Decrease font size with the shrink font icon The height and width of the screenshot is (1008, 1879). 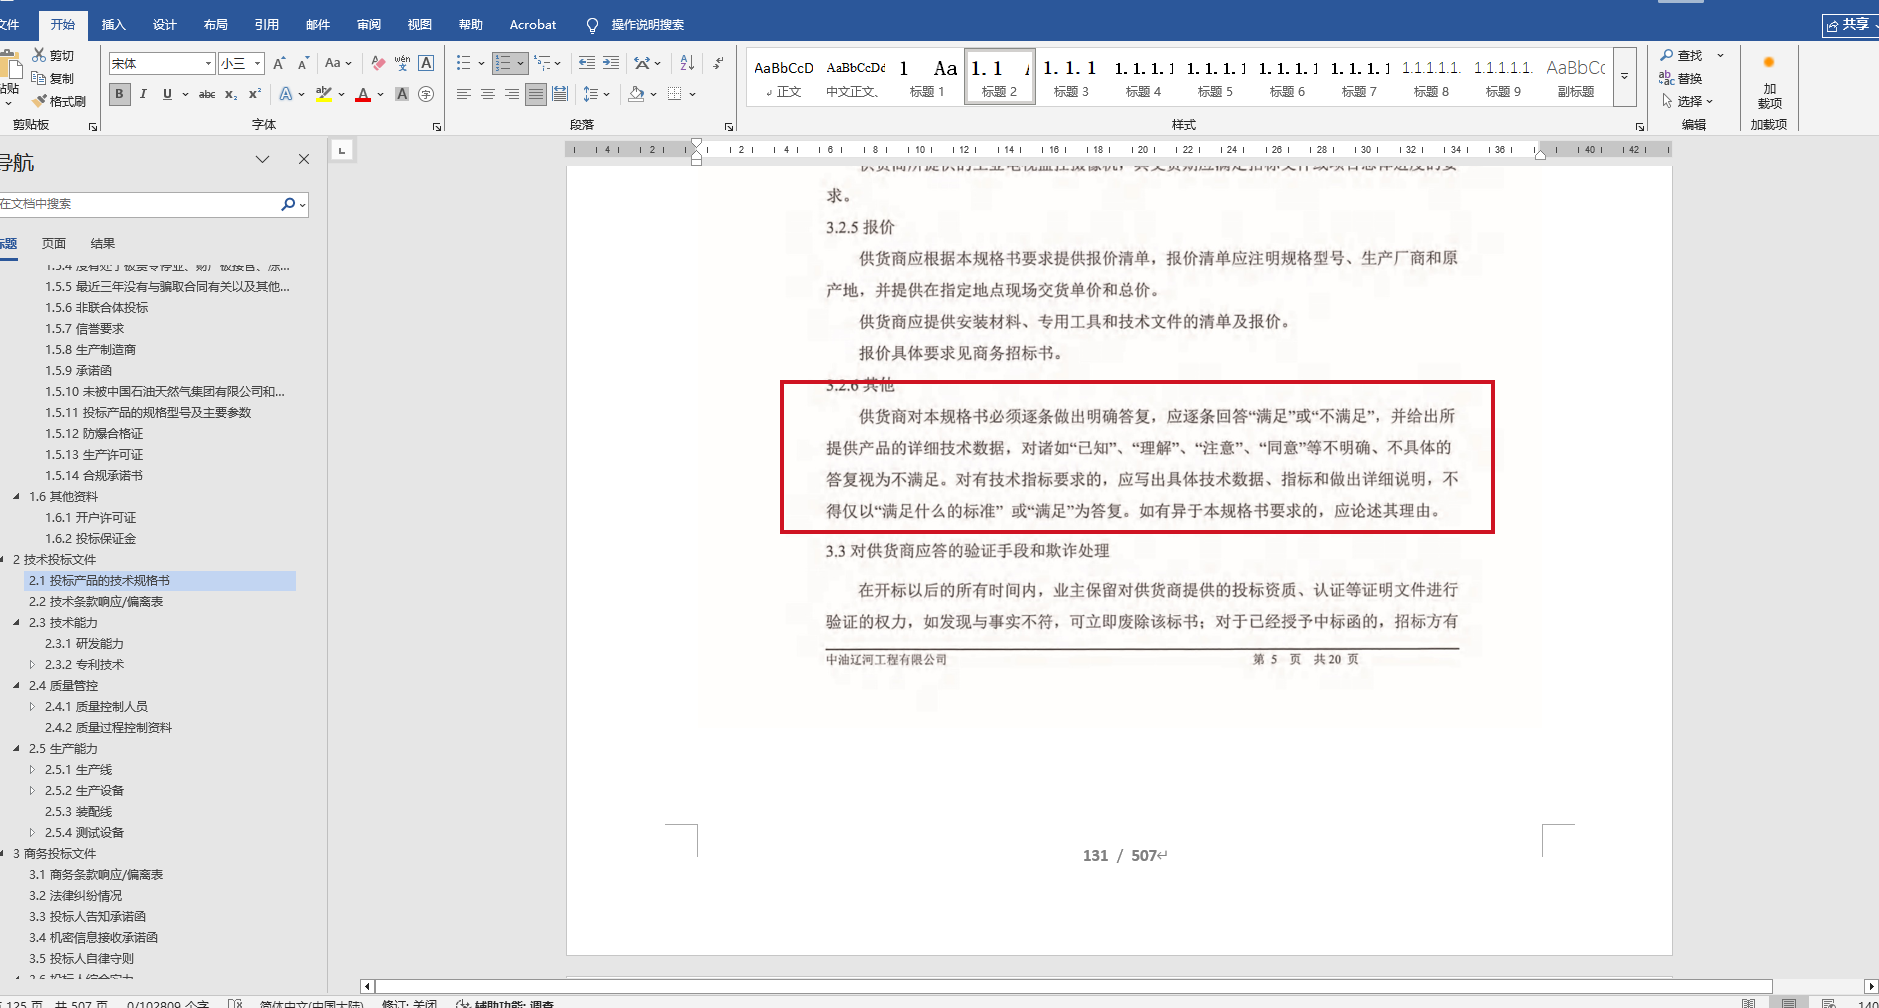(x=303, y=63)
